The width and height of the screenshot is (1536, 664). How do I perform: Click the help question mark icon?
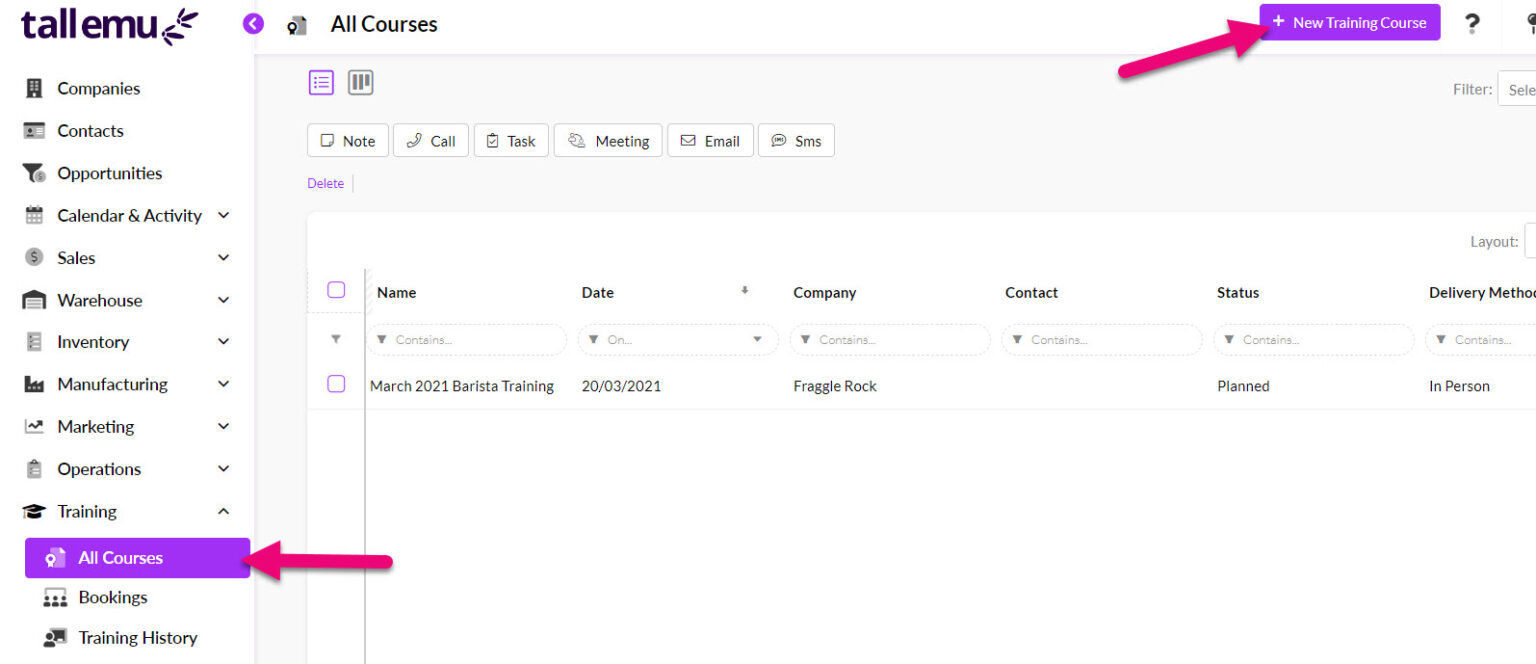pos(1471,24)
